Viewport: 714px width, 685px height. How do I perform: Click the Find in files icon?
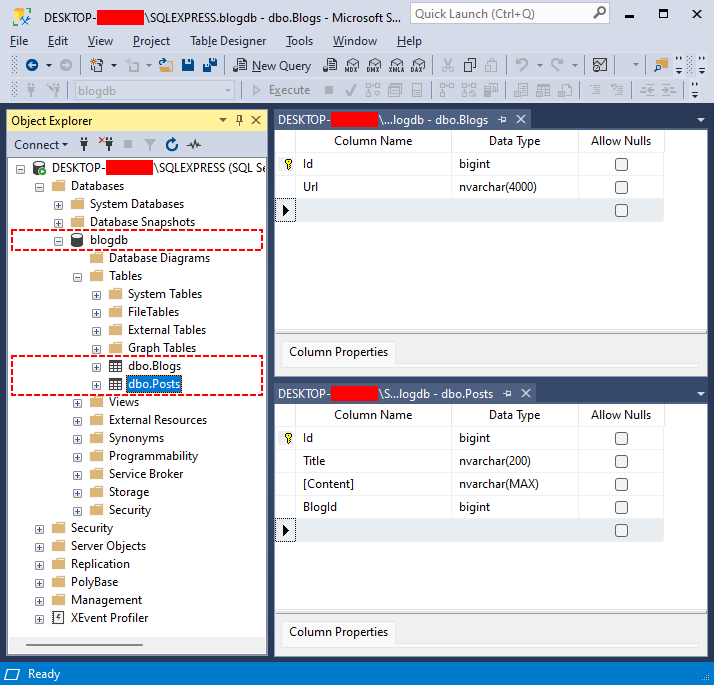(660, 66)
